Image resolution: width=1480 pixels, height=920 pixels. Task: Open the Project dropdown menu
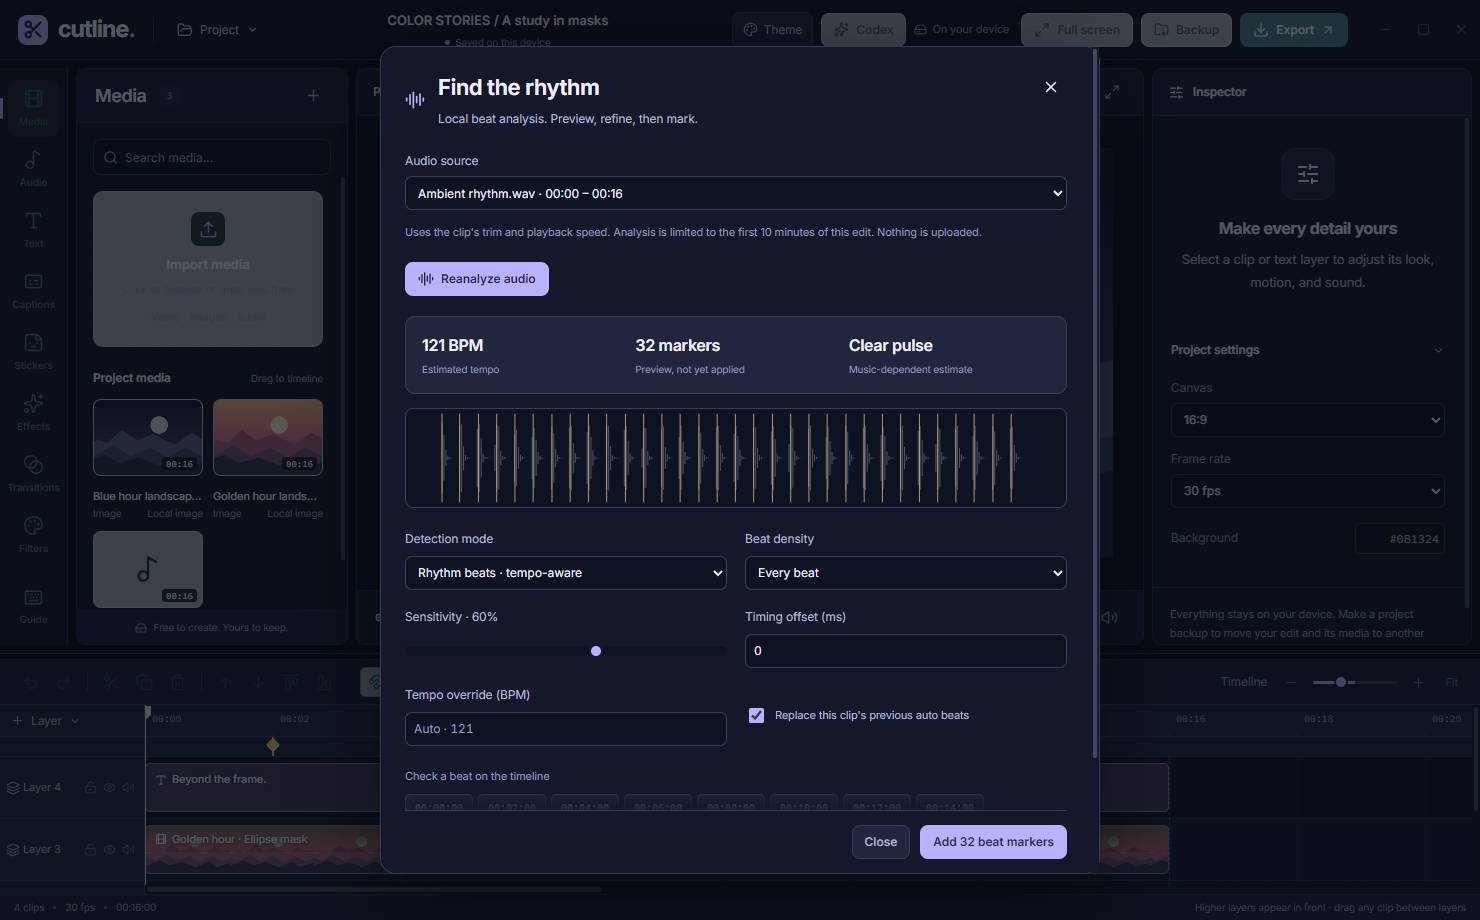coord(217,30)
